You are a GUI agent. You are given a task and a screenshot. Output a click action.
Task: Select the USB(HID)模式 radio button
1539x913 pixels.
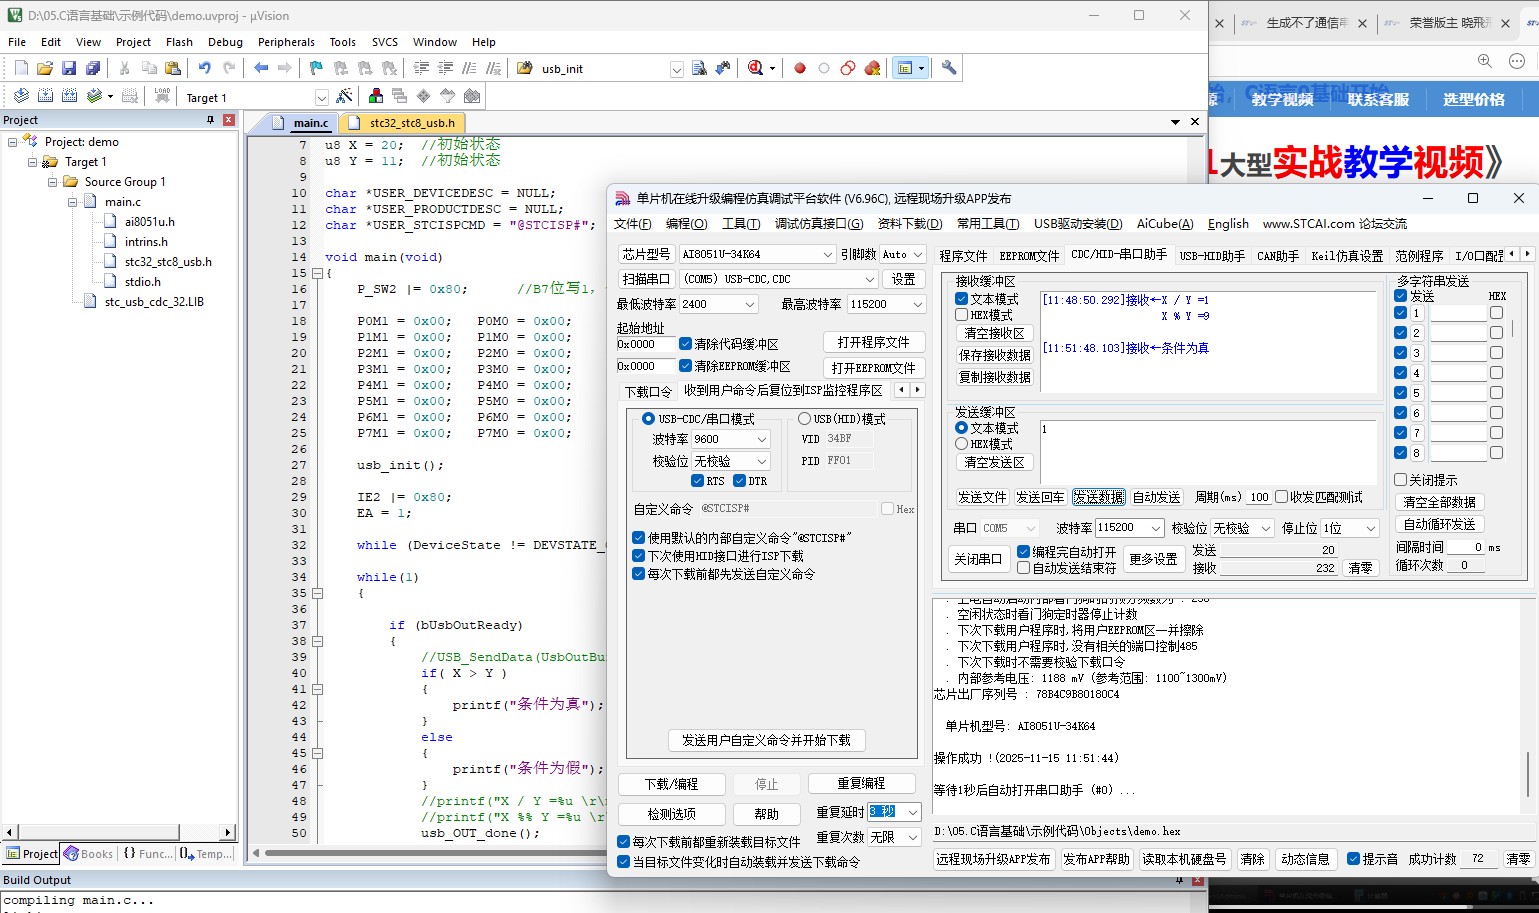point(803,418)
